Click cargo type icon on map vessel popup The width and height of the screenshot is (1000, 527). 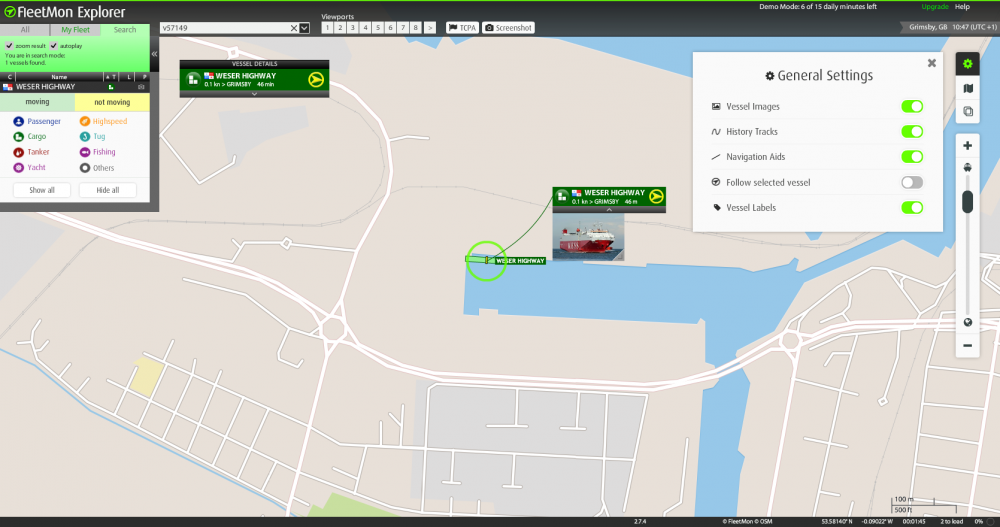click(x=562, y=197)
